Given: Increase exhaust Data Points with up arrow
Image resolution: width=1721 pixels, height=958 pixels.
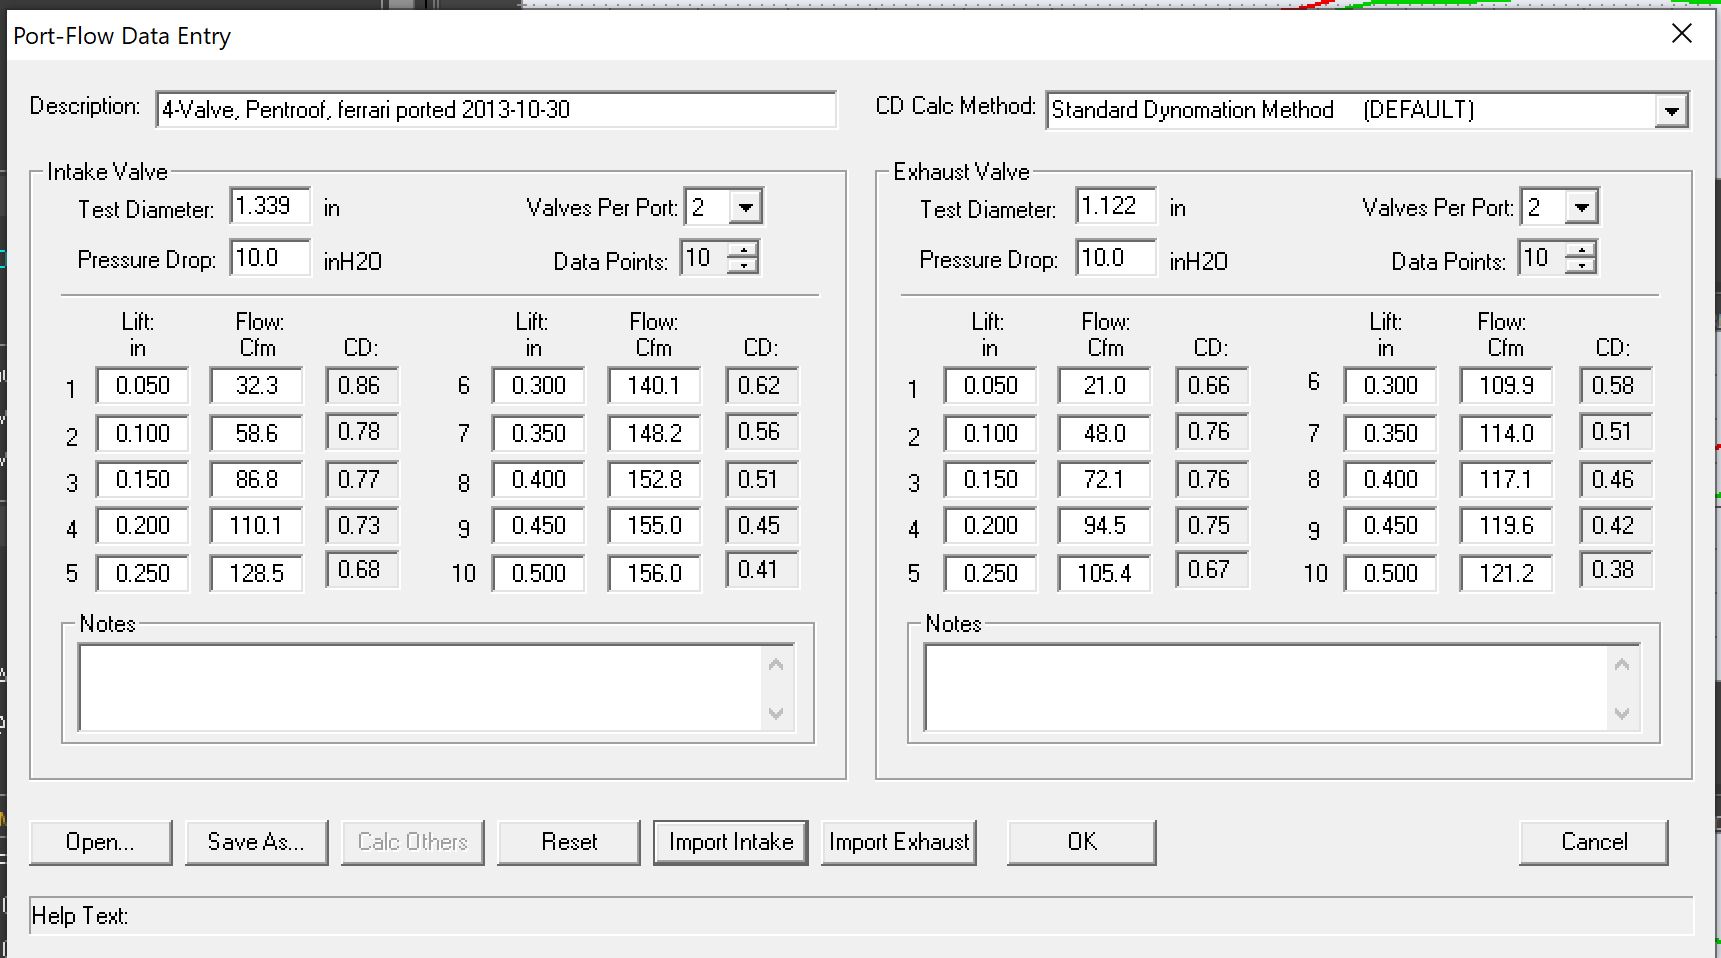Looking at the screenshot, I should pyautogui.click(x=1580, y=250).
